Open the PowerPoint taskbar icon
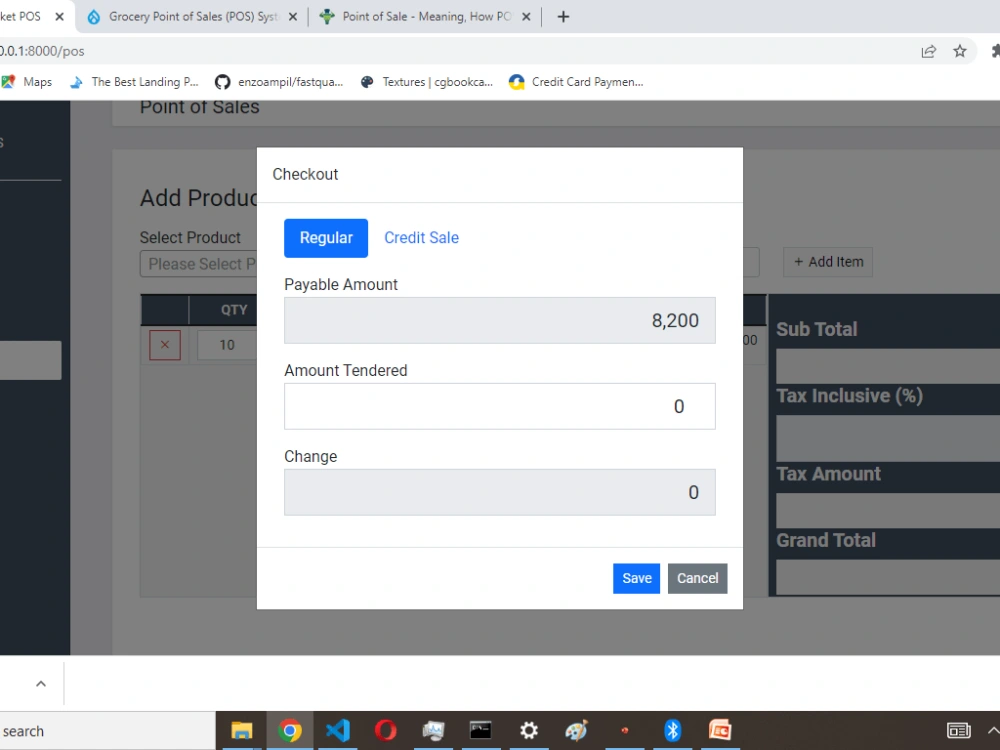This screenshot has width=1000, height=750. coord(720,731)
